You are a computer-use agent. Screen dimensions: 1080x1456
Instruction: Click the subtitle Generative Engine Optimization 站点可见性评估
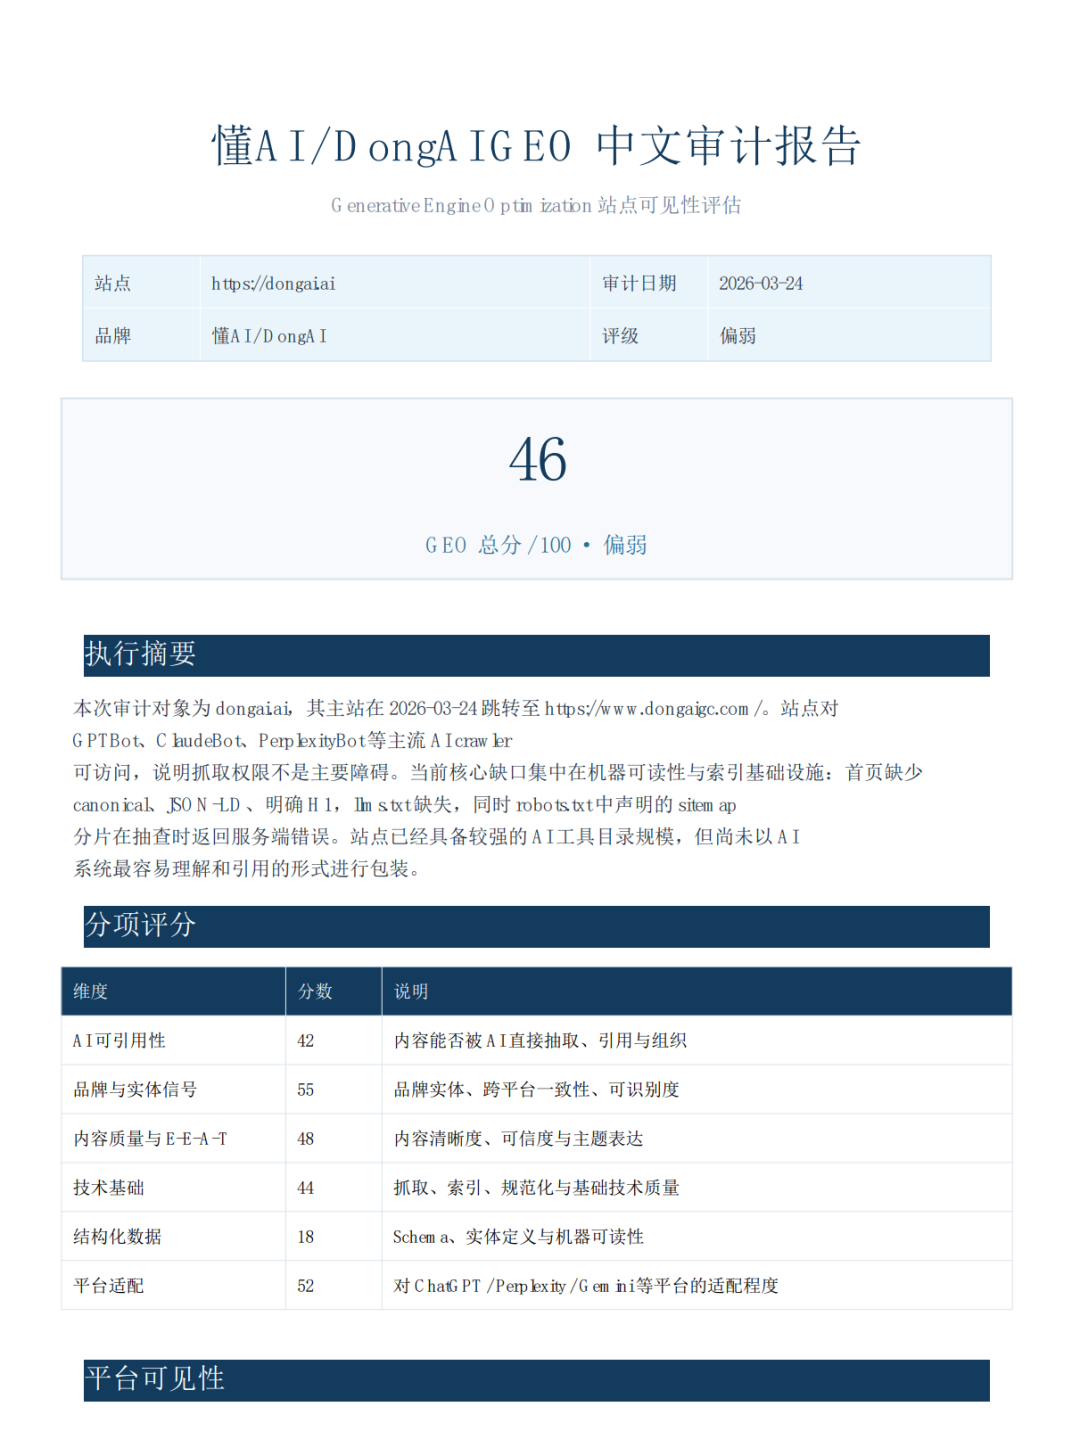[x=540, y=205]
